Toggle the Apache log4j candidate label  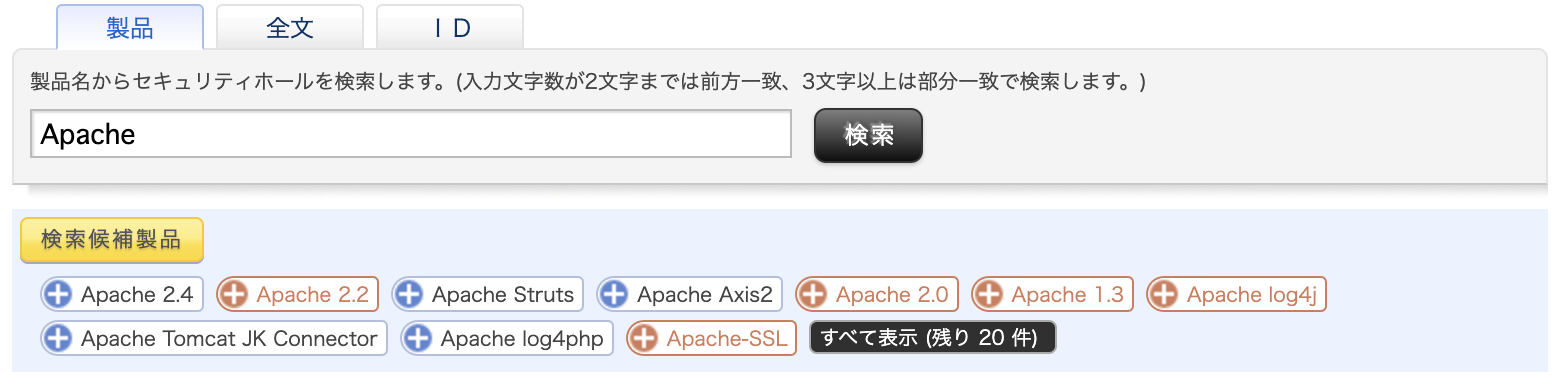coord(1251,295)
